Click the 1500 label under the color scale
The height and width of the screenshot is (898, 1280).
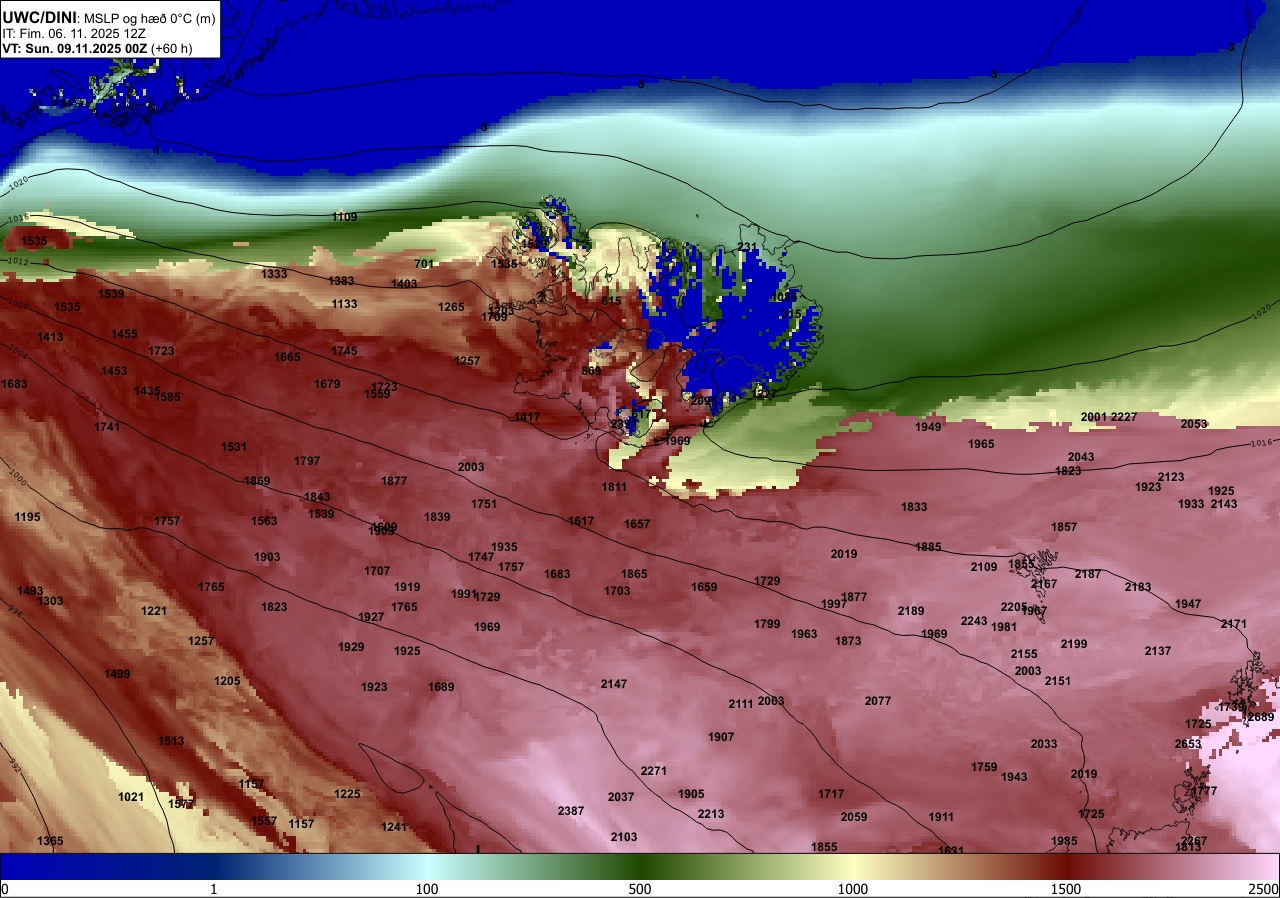tap(1066, 889)
